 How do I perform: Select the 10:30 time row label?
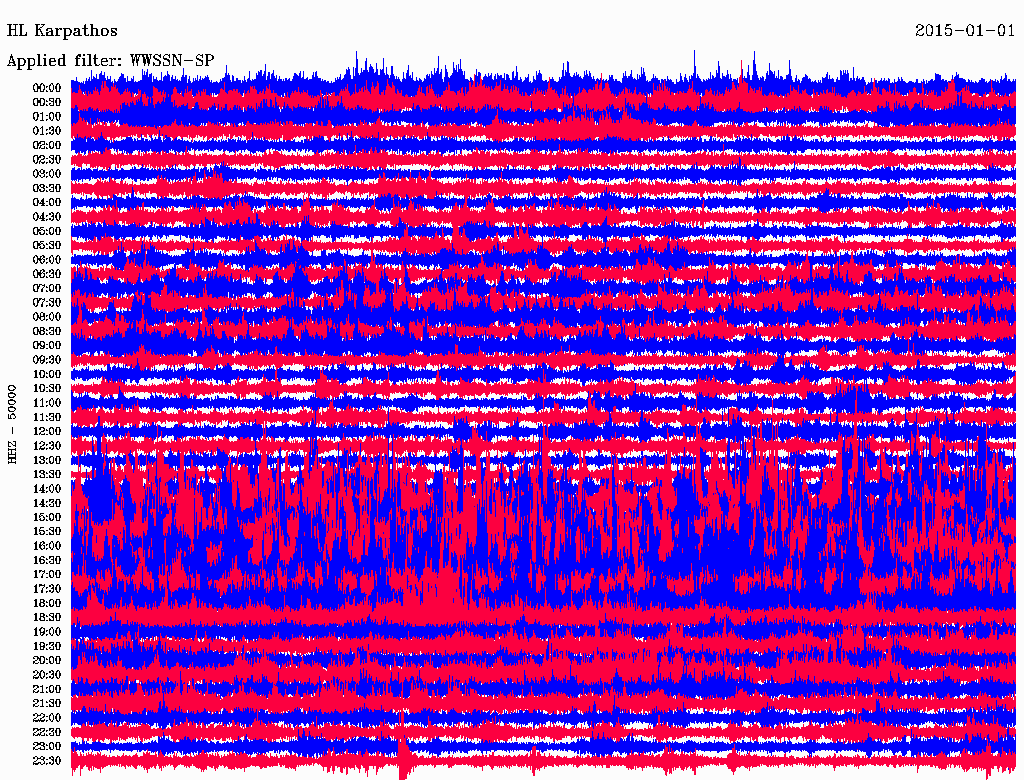click(47, 389)
